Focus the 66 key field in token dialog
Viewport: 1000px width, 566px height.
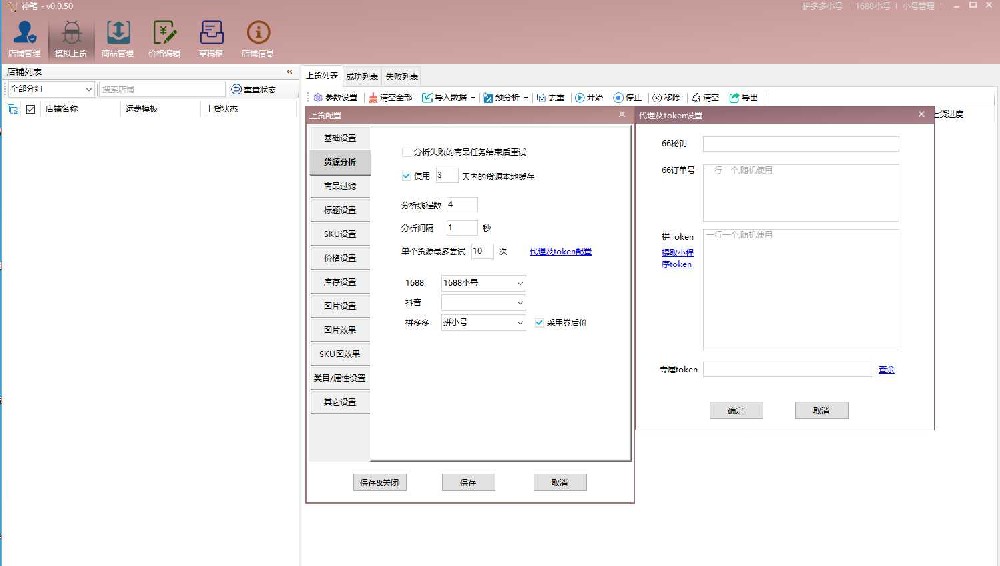[x=801, y=144]
